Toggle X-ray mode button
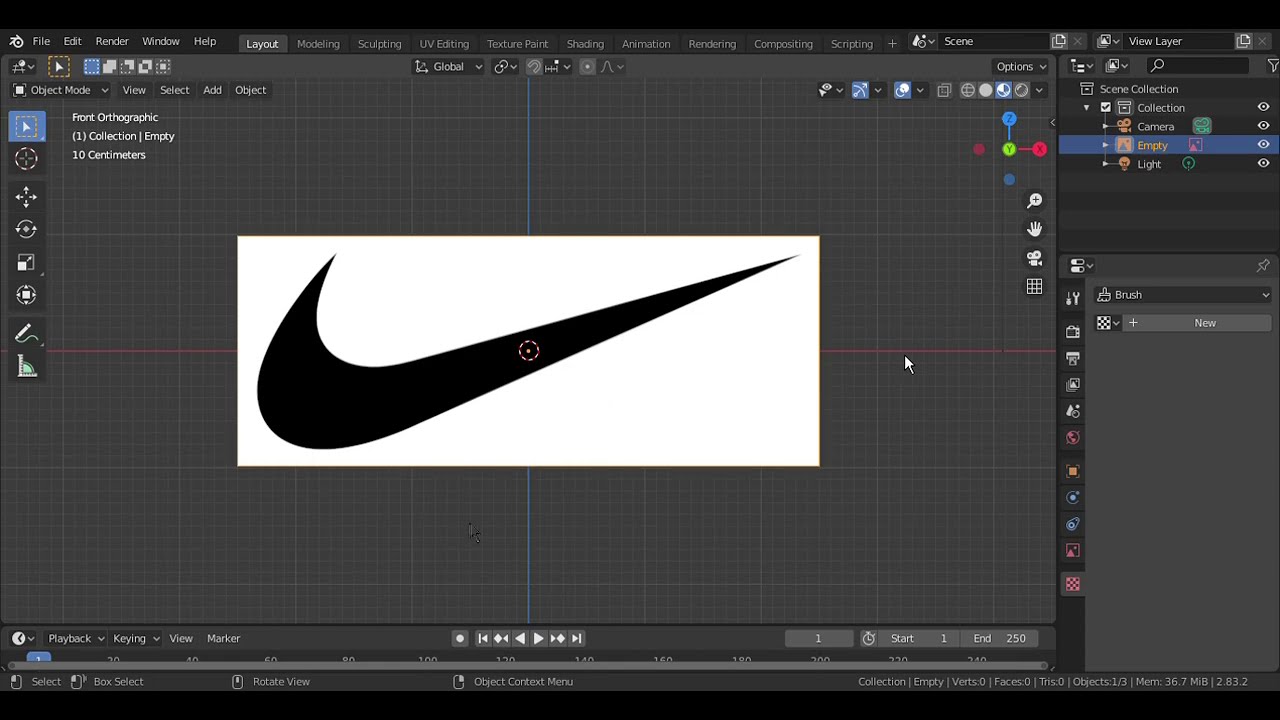Viewport: 1280px width, 720px height. [x=944, y=90]
